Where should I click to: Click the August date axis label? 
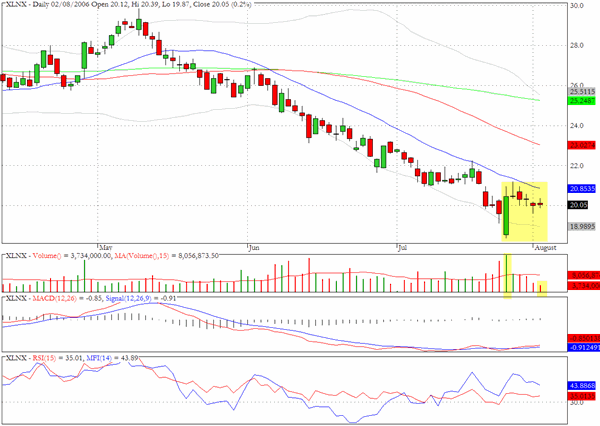[545, 247]
